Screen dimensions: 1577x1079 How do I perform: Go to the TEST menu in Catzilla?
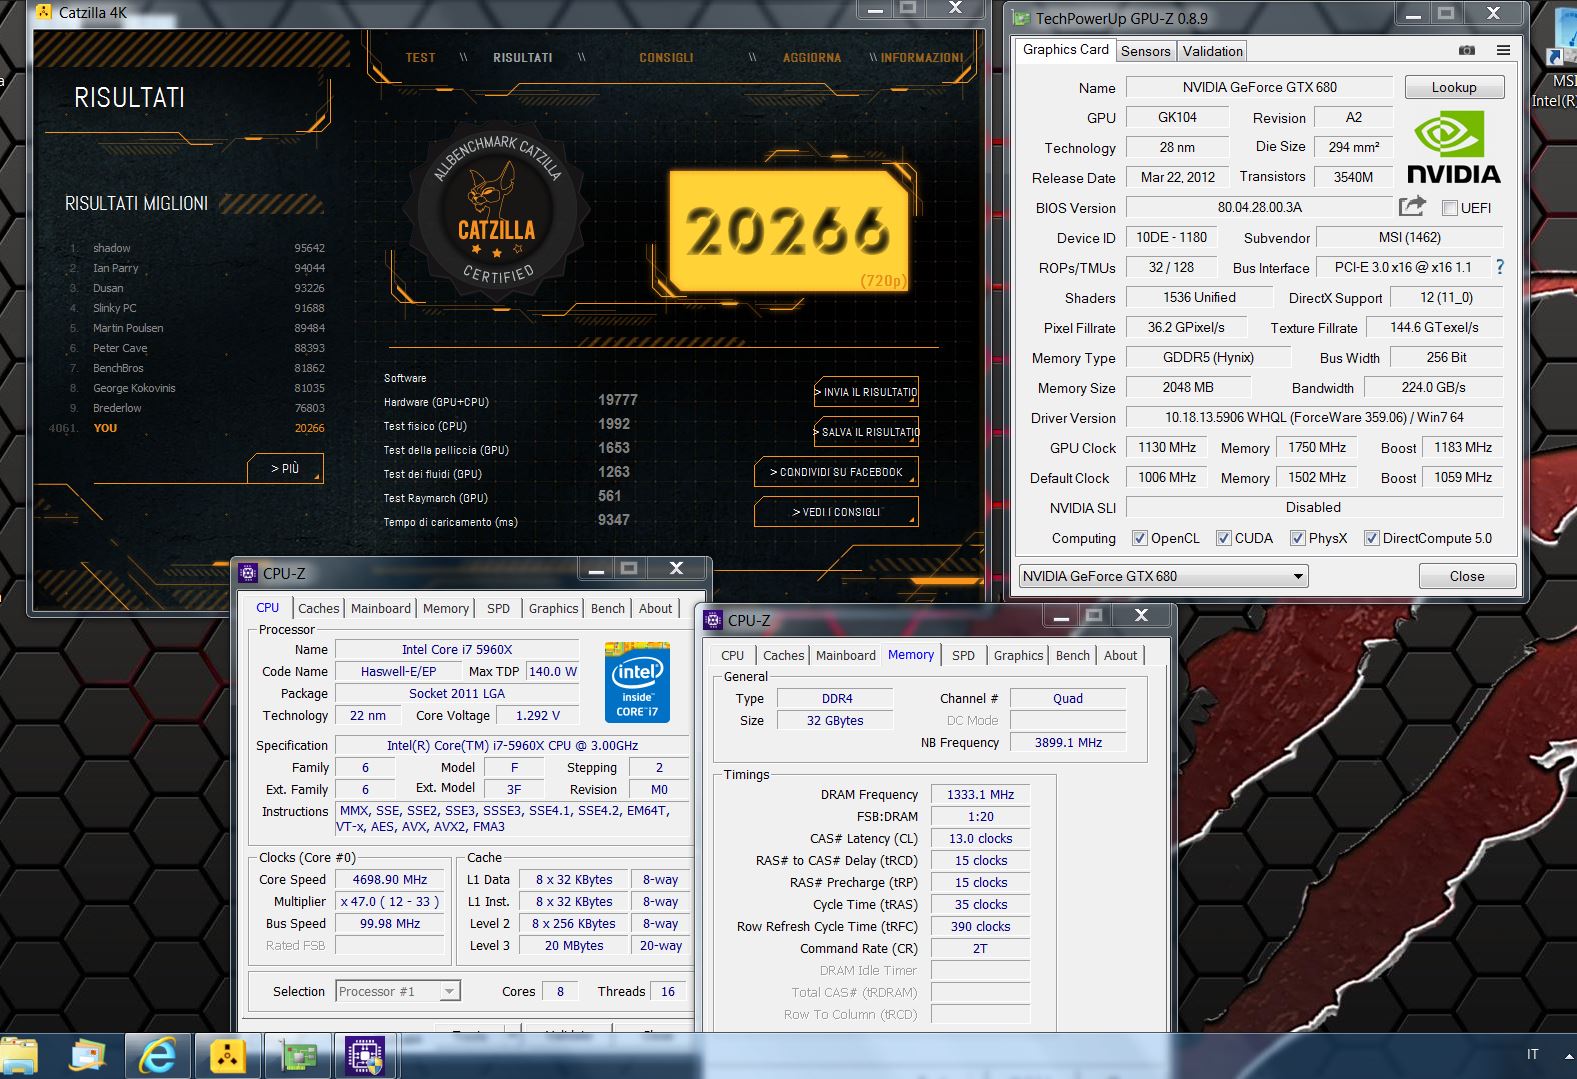click(420, 58)
